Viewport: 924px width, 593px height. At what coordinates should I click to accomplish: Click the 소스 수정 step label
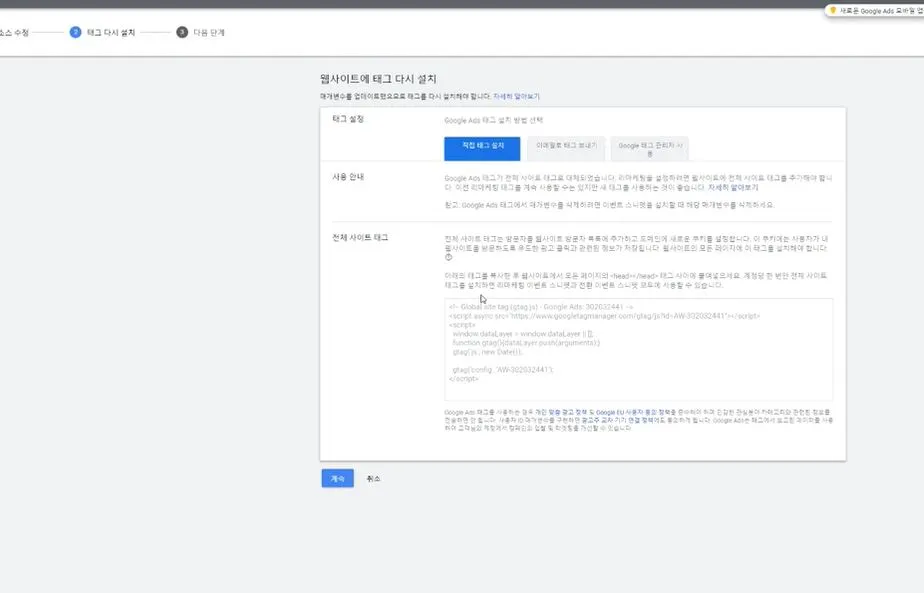click(x=12, y=31)
